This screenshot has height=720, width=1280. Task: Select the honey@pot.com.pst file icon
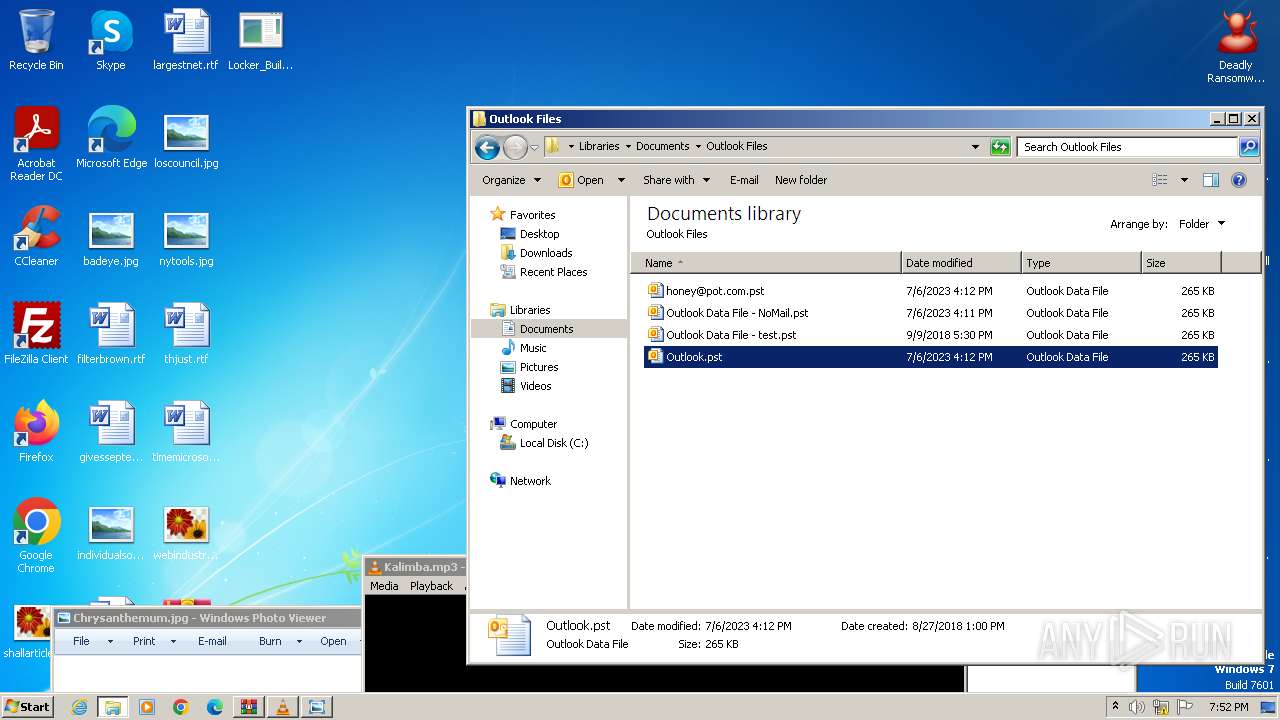point(656,291)
